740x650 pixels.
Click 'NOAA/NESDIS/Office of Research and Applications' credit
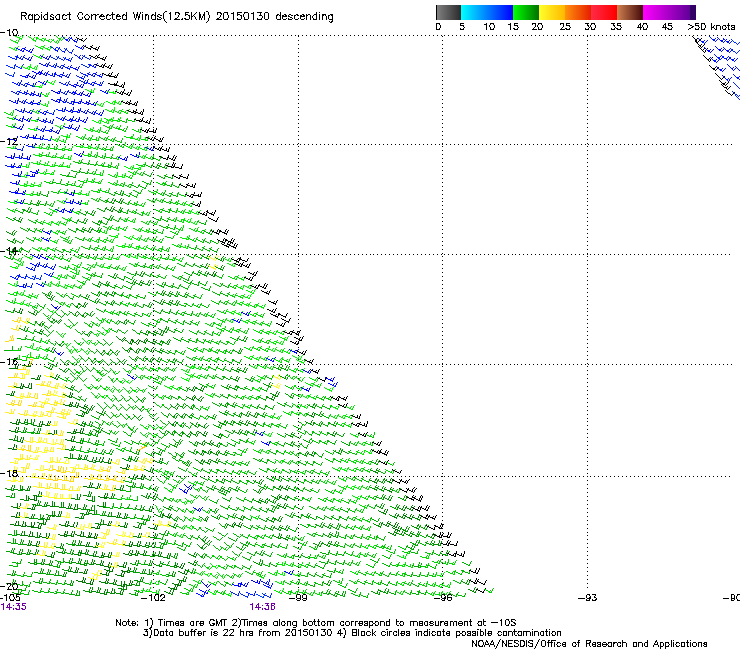tap(589, 644)
